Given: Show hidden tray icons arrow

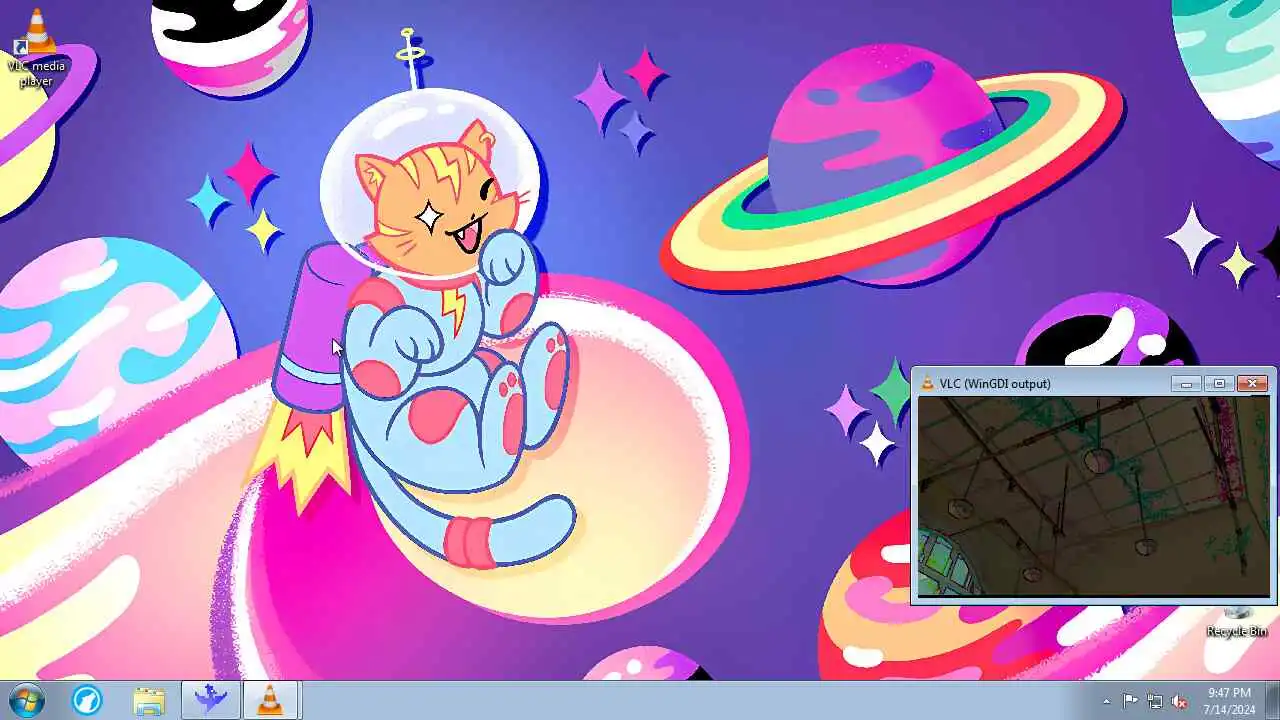Looking at the screenshot, I should click(1106, 701).
